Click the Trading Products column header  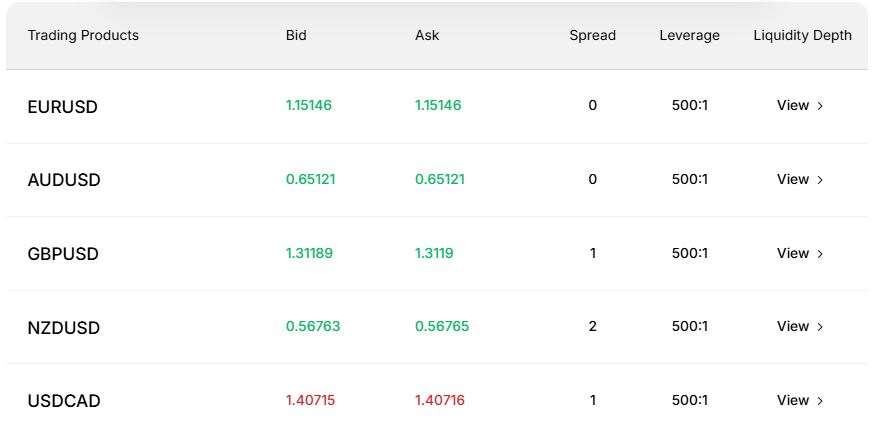83,35
